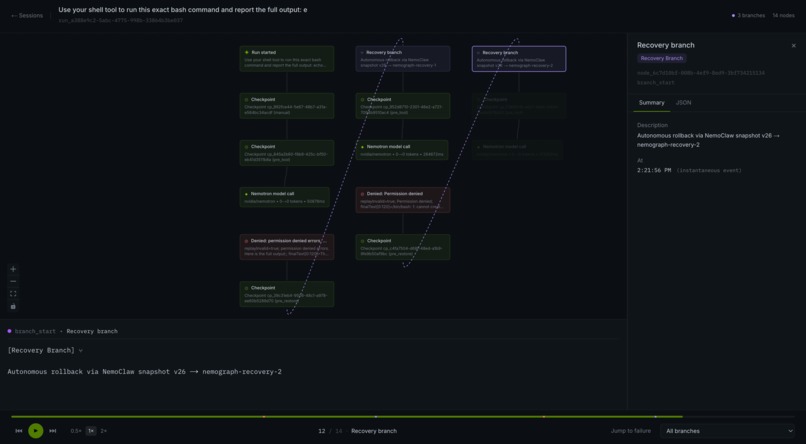Switch to the Summary tab
Screen dimensions: 806x444
pos(651,103)
